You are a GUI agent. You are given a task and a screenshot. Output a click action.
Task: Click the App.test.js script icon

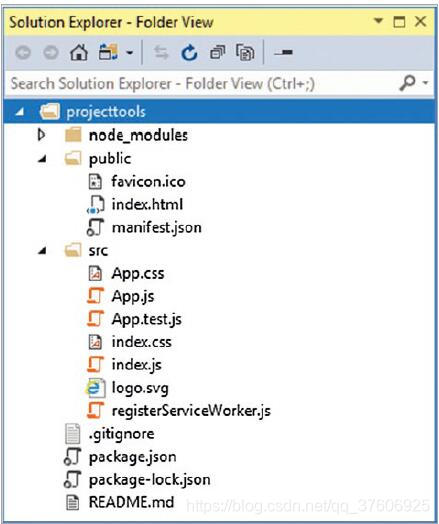coord(96,318)
